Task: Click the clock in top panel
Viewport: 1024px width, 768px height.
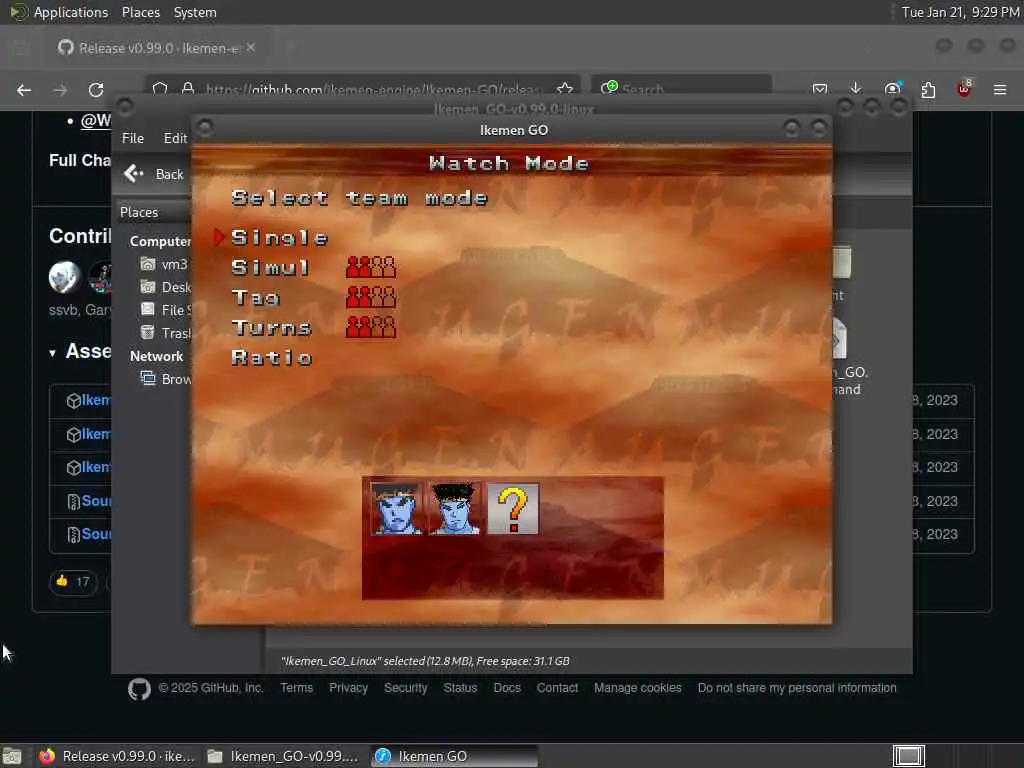Action: coord(961,12)
